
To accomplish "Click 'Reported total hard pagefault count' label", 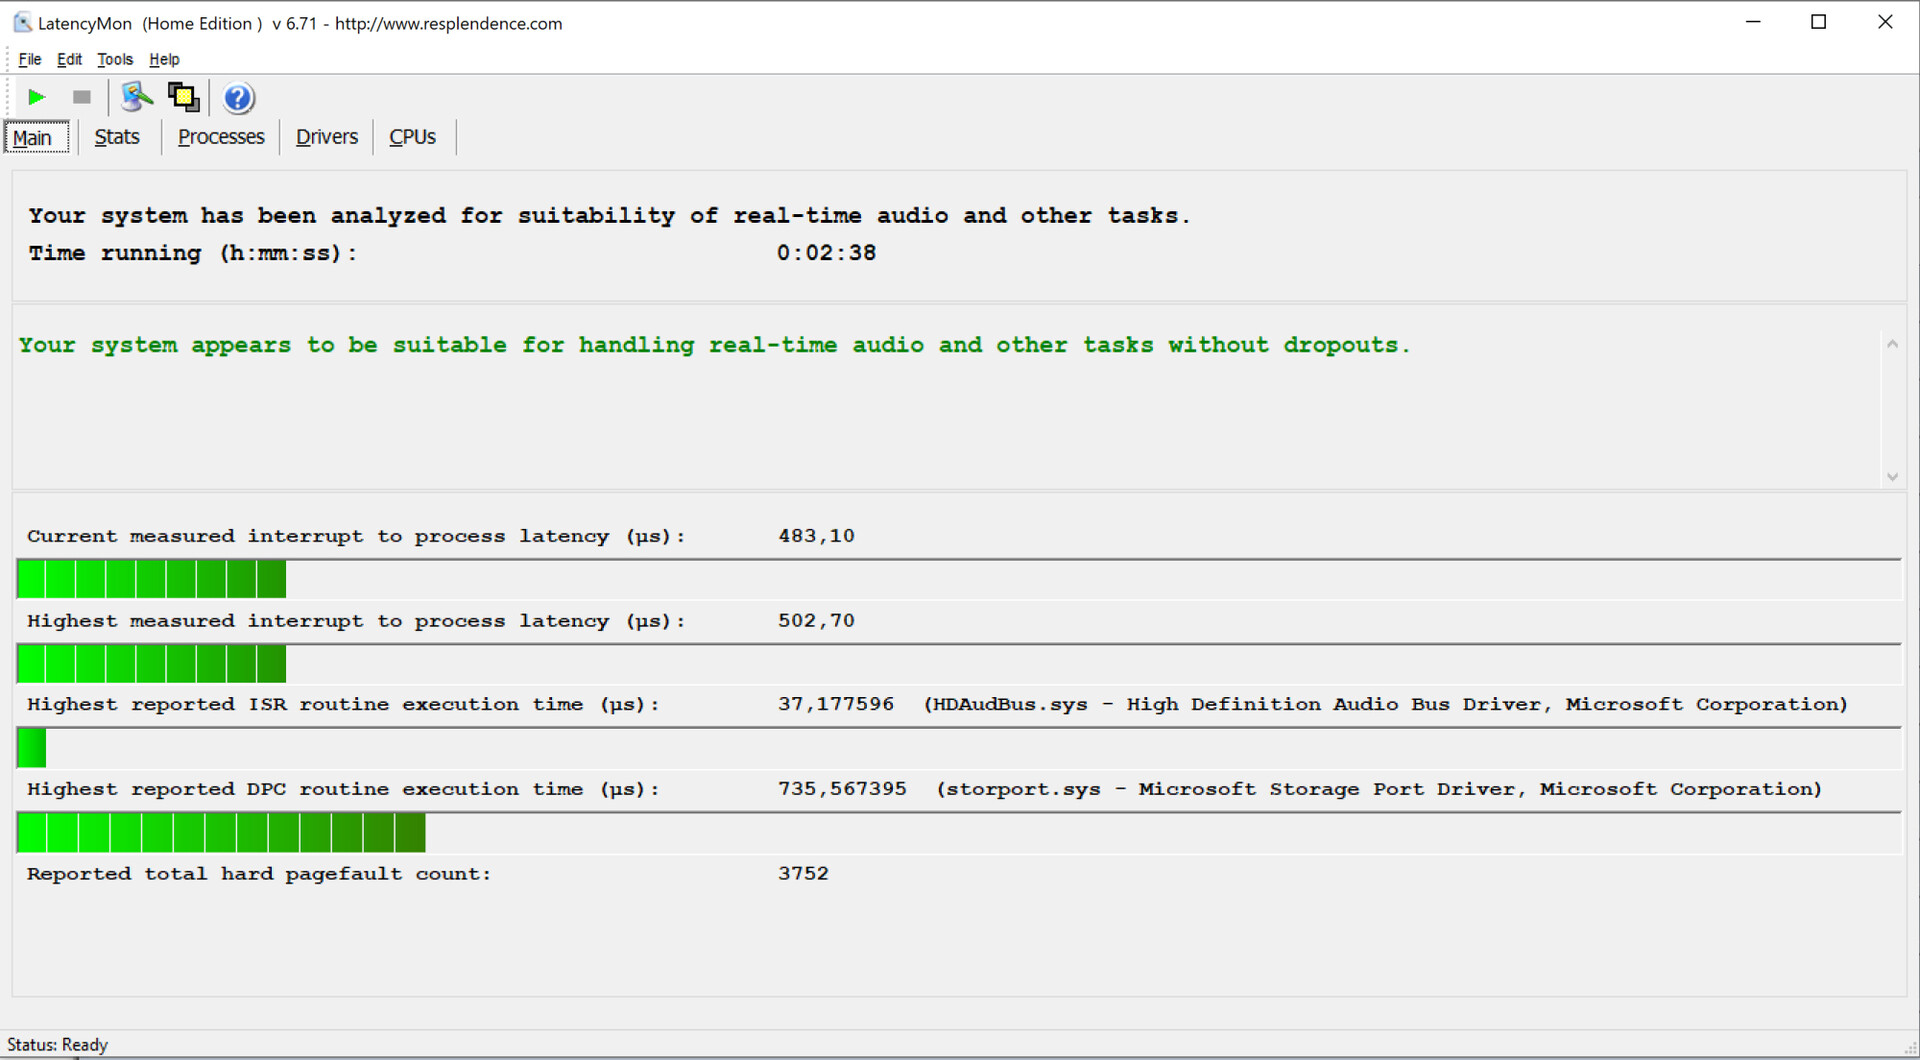I will click(259, 874).
